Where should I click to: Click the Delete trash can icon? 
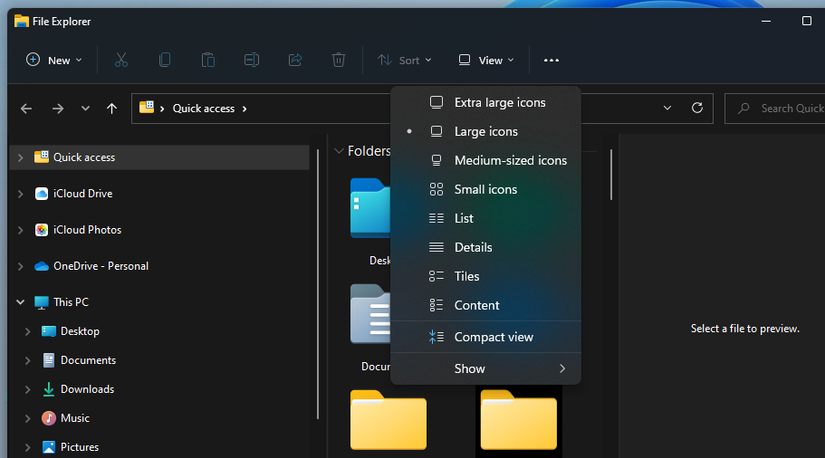point(339,60)
